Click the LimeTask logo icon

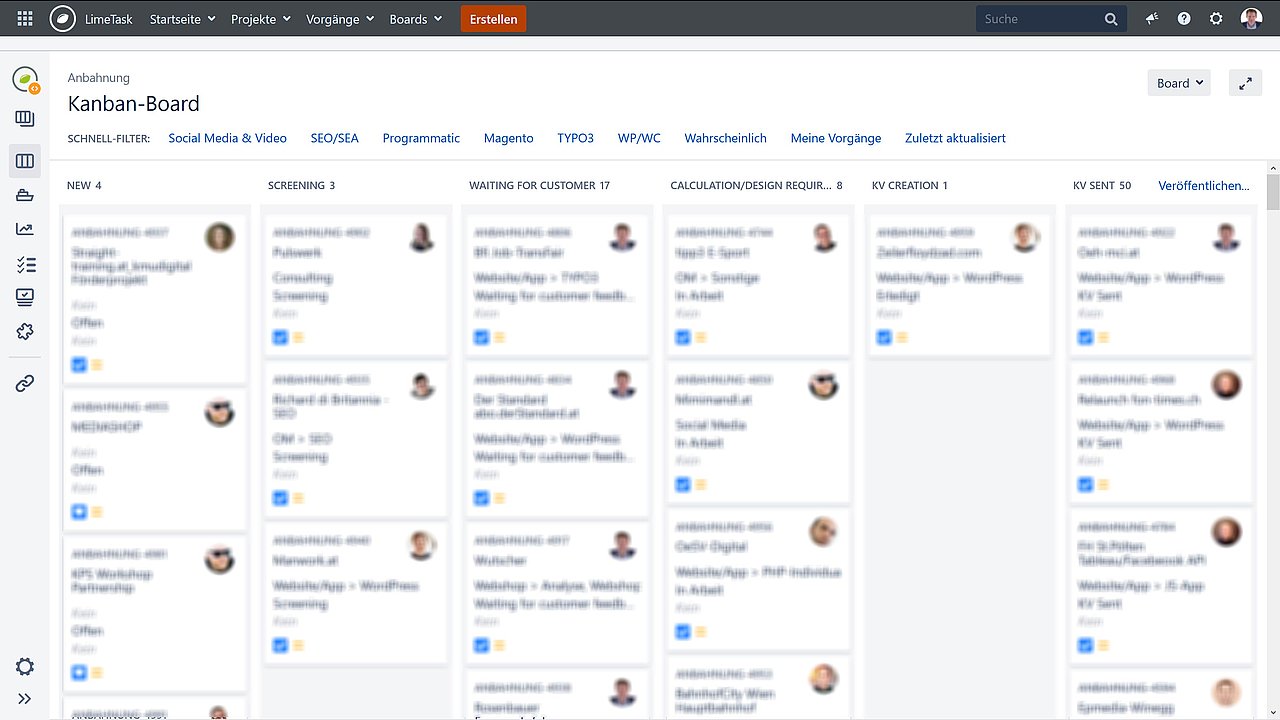click(63, 19)
